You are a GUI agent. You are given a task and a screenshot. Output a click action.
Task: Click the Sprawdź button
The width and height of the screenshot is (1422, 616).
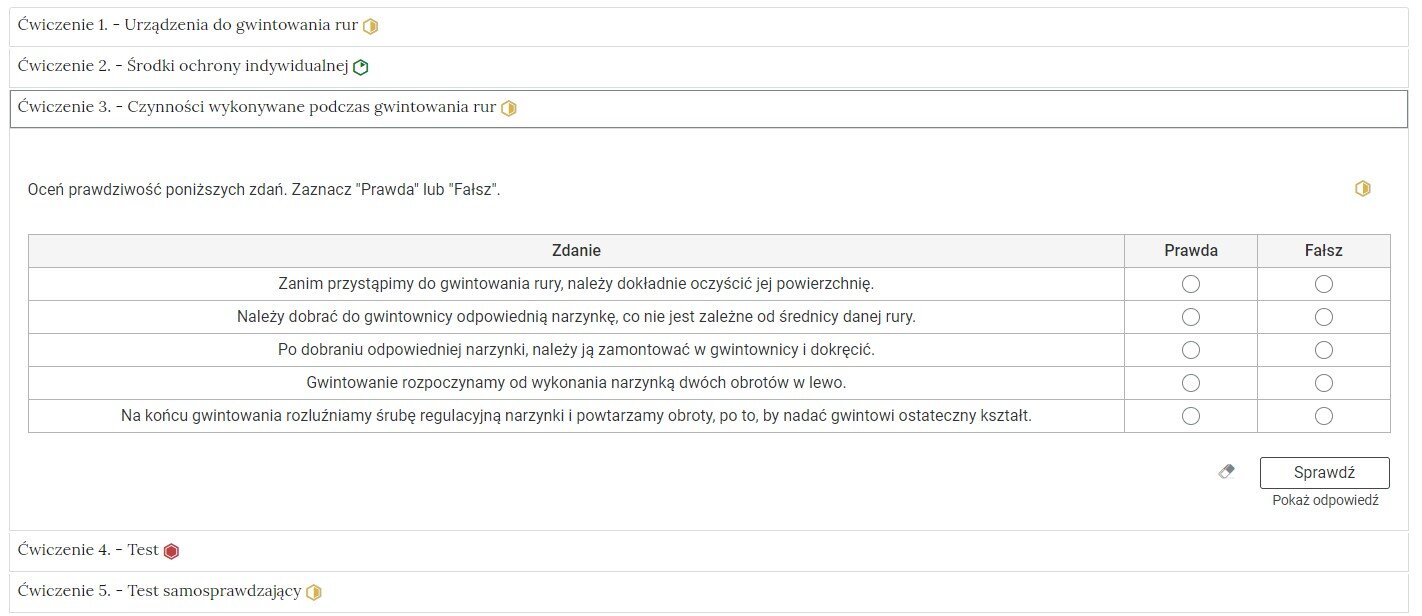coord(1324,473)
